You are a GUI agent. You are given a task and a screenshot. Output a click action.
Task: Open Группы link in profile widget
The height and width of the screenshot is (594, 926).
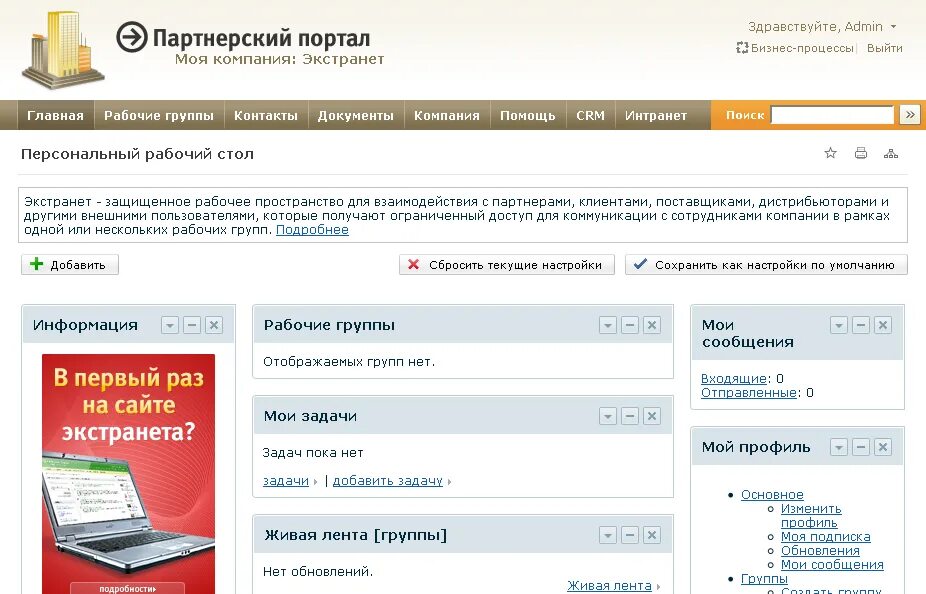[x=764, y=579]
